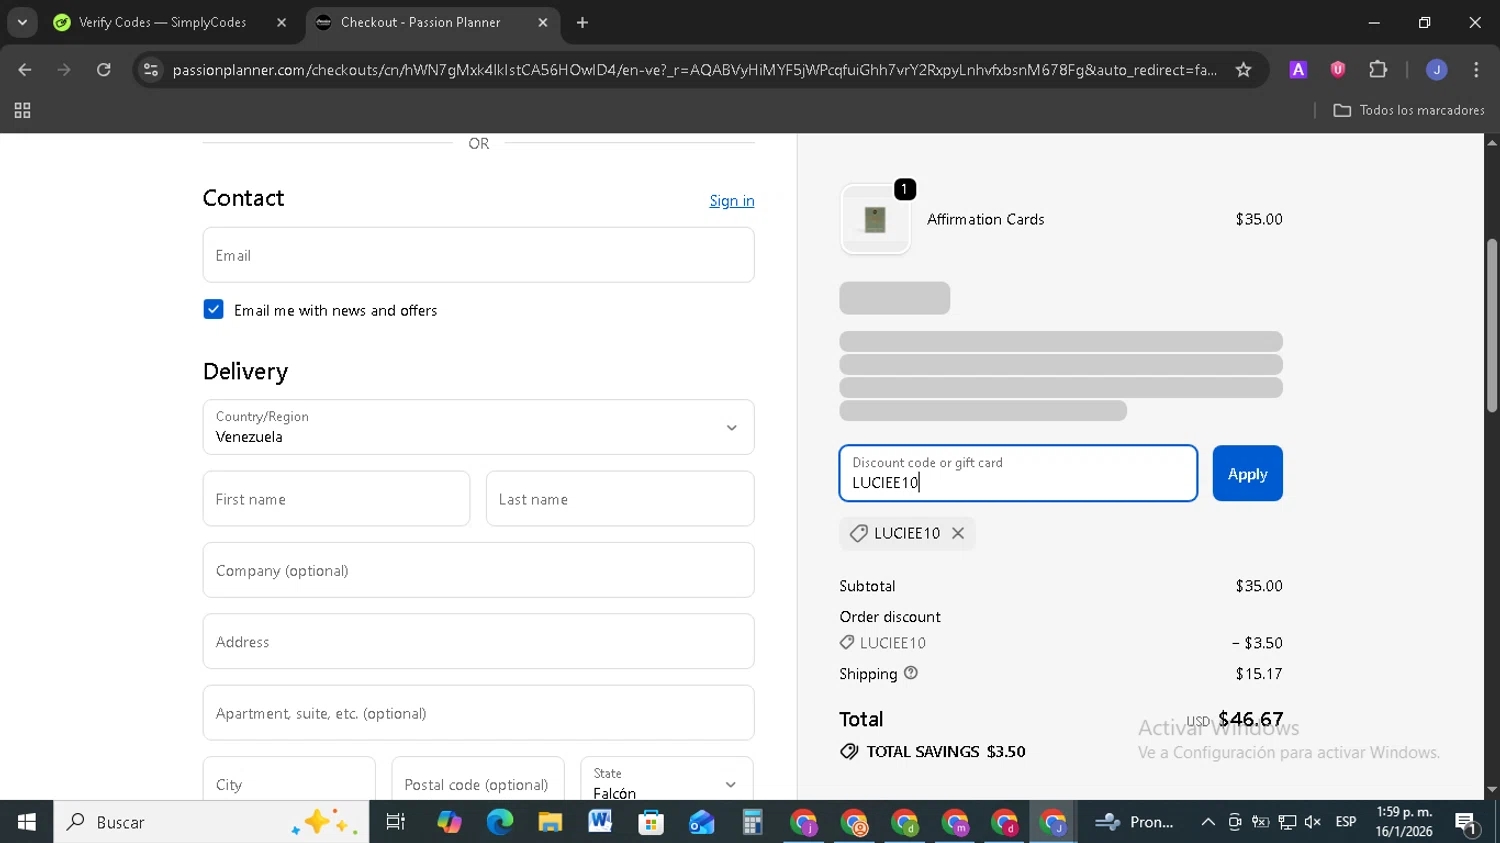Click the Shipping help question icon
1500x843 pixels.
point(911,674)
